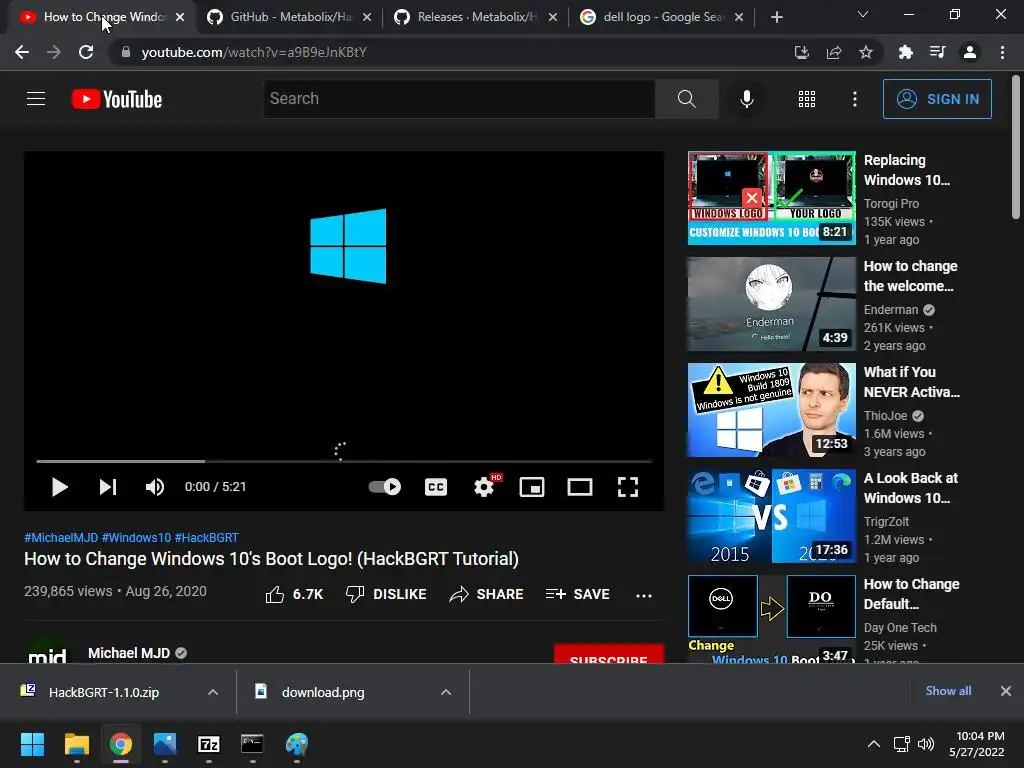1024x768 pixels.
Task: Click the #HackBGRT hashtag
Action: pyautogui.click(x=206, y=537)
